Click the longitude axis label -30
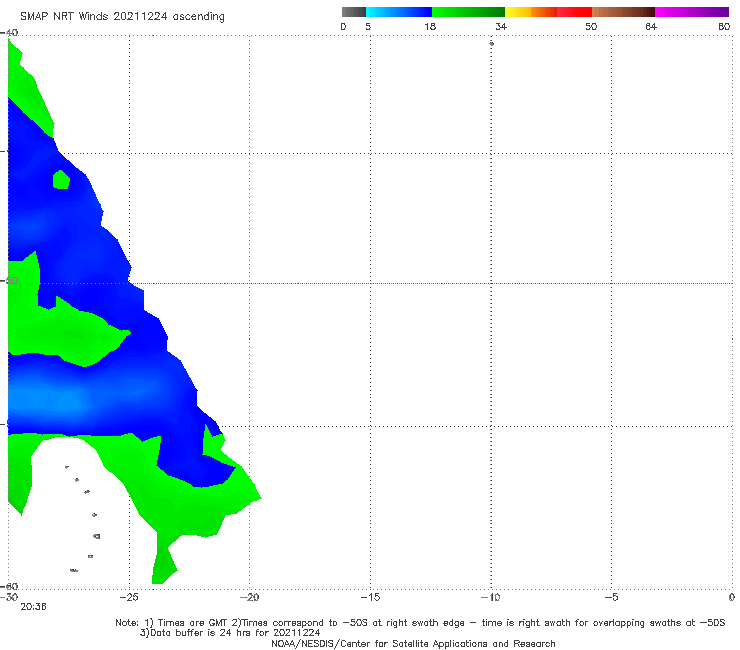This screenshot has height=650, width=740. point(9,597)
